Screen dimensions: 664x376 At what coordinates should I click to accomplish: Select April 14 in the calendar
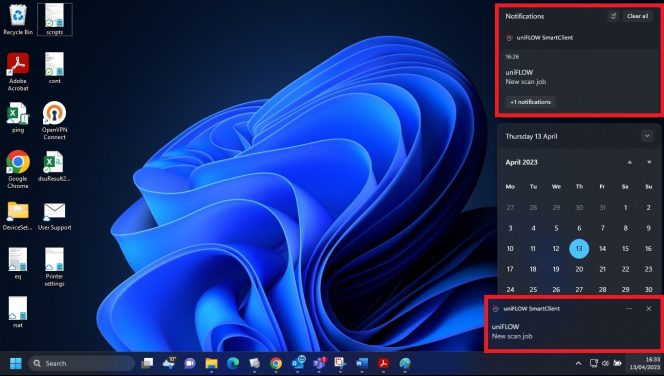(602, 249)
